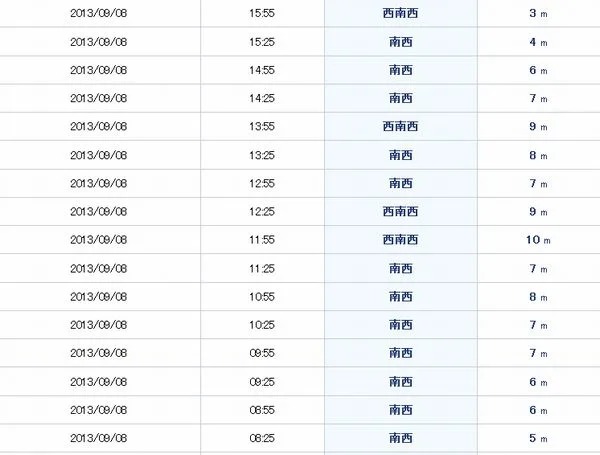Select the 西南西 direction at 13:55
The width and height of the screenshot is (600, 455).
[x=400, y=126]
